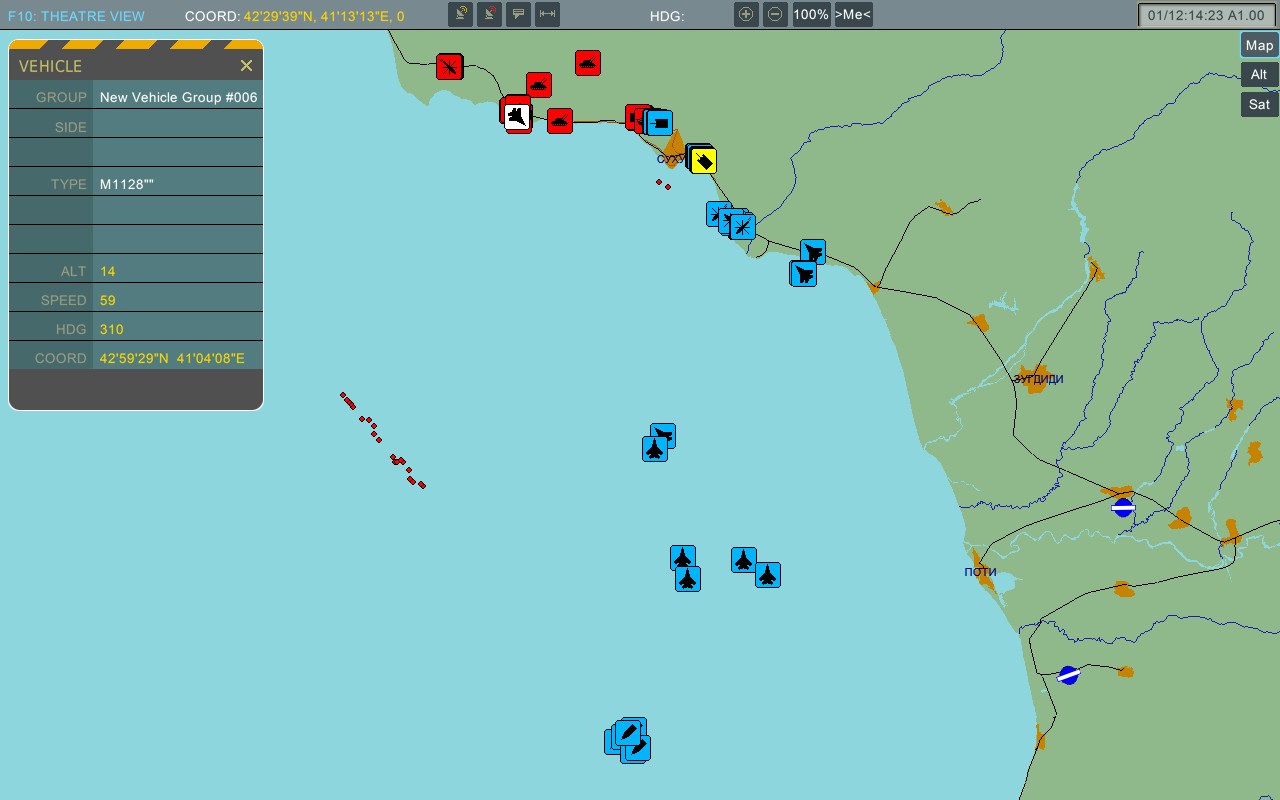1280x800 pixels.
Task: Select lower blue fighter in left pair
Action: [688, 578]
